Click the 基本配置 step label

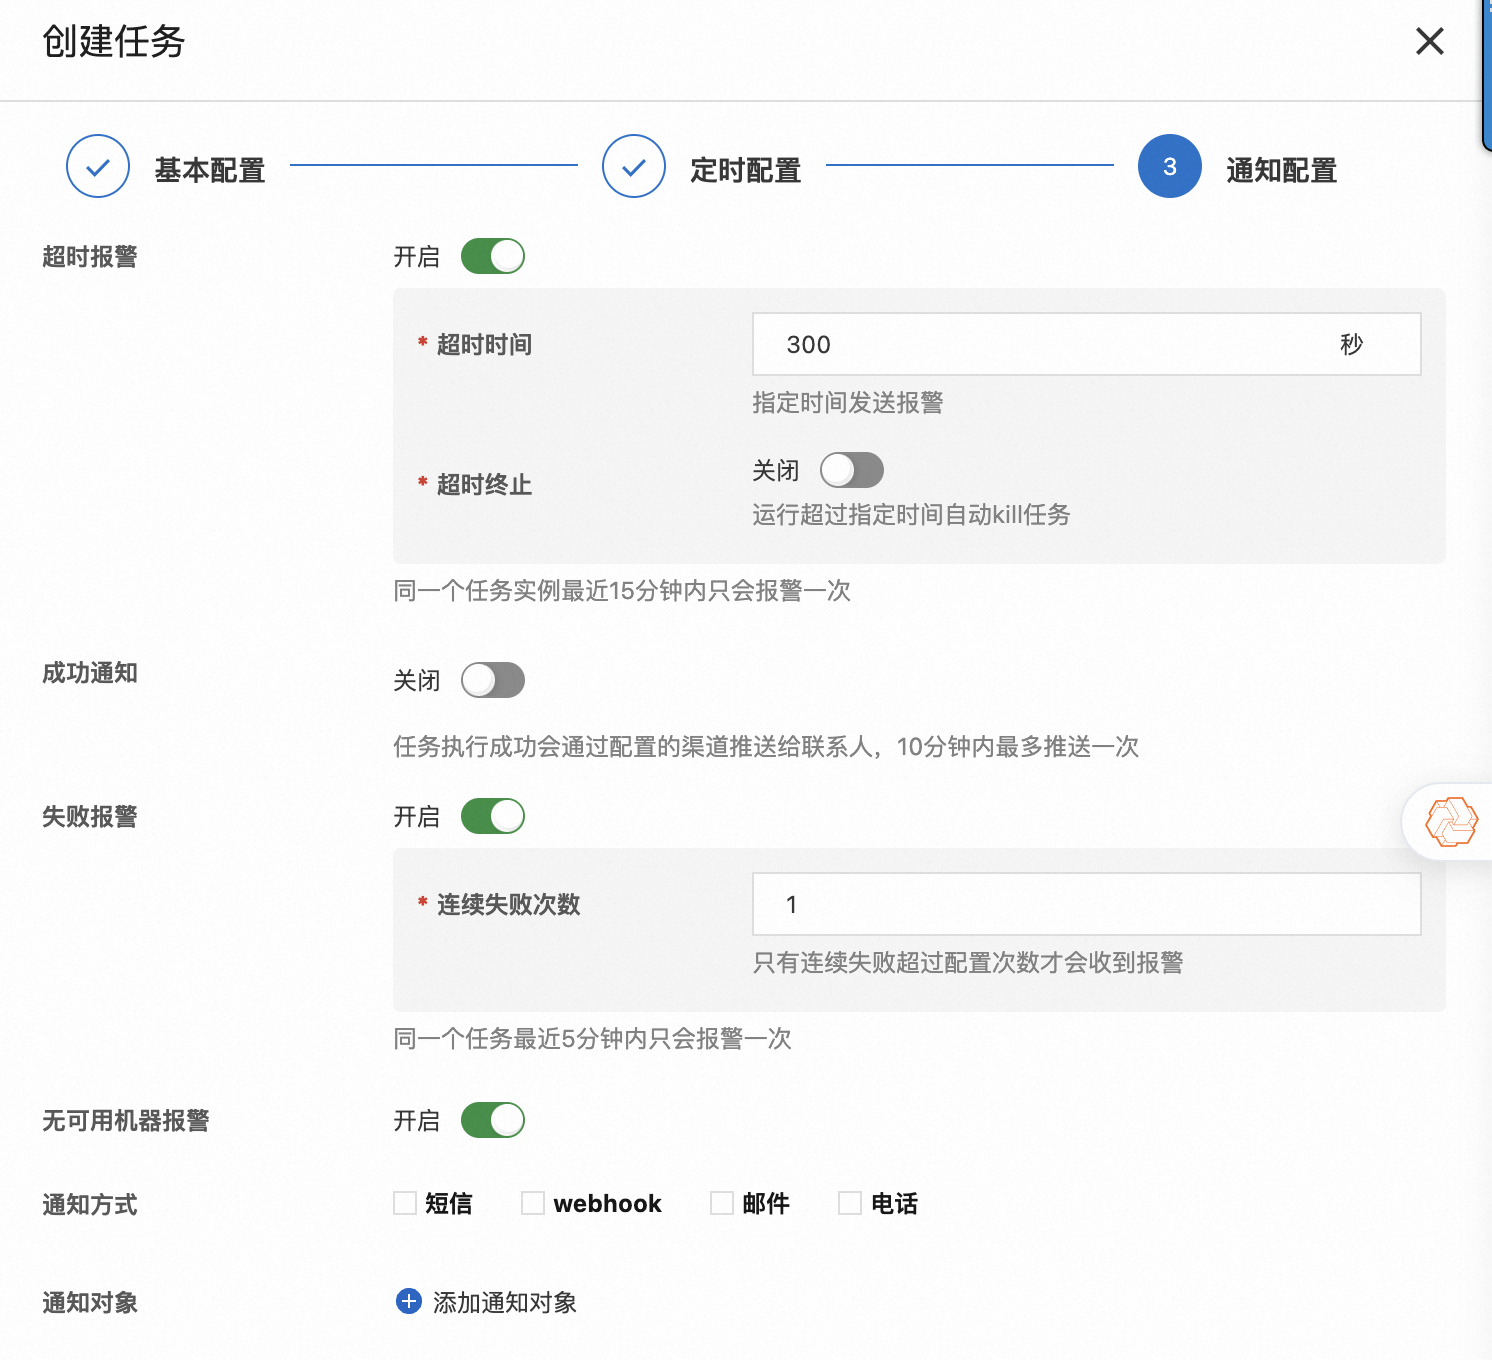[x=210, y=170]
